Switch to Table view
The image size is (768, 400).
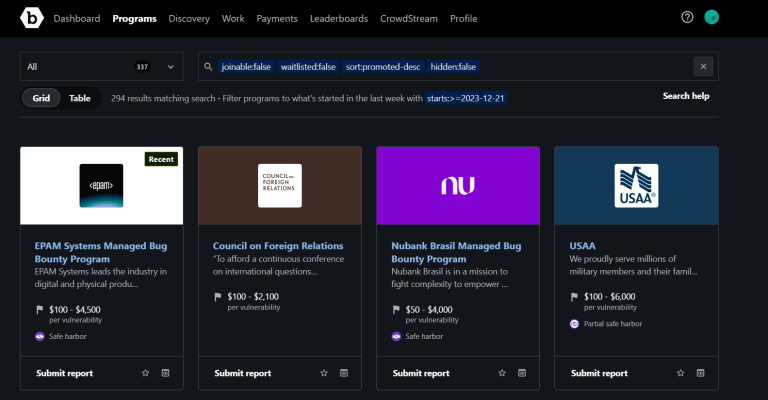80,98
